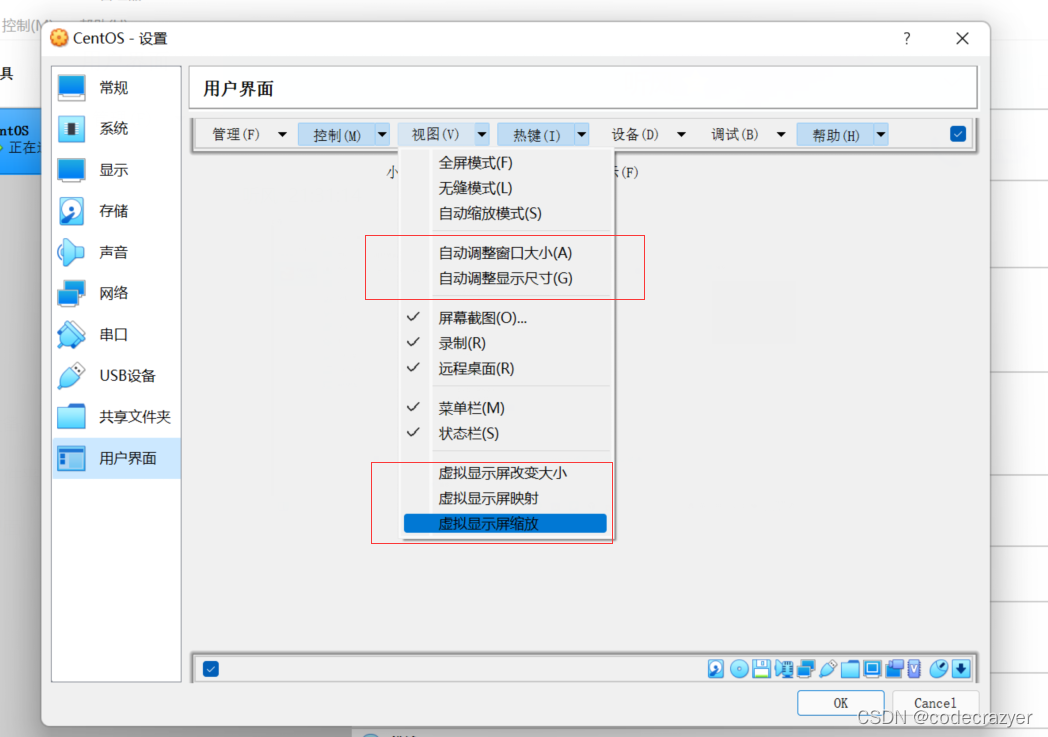Expand the 管理(F) dropdown arrow
Image resolution: width=1048 pixels, height=737 pixels.
(x=282, y=134)
